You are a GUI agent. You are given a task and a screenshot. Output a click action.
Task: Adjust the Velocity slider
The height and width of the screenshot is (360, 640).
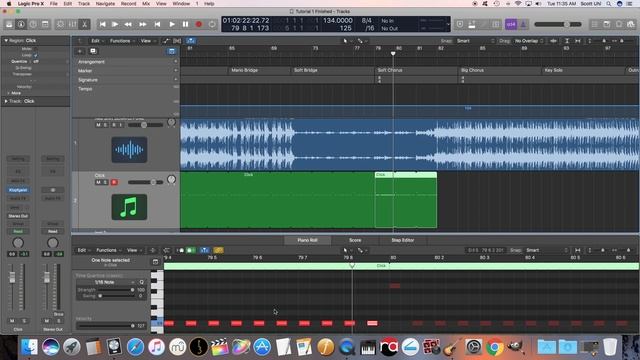[x=106, y=326]
